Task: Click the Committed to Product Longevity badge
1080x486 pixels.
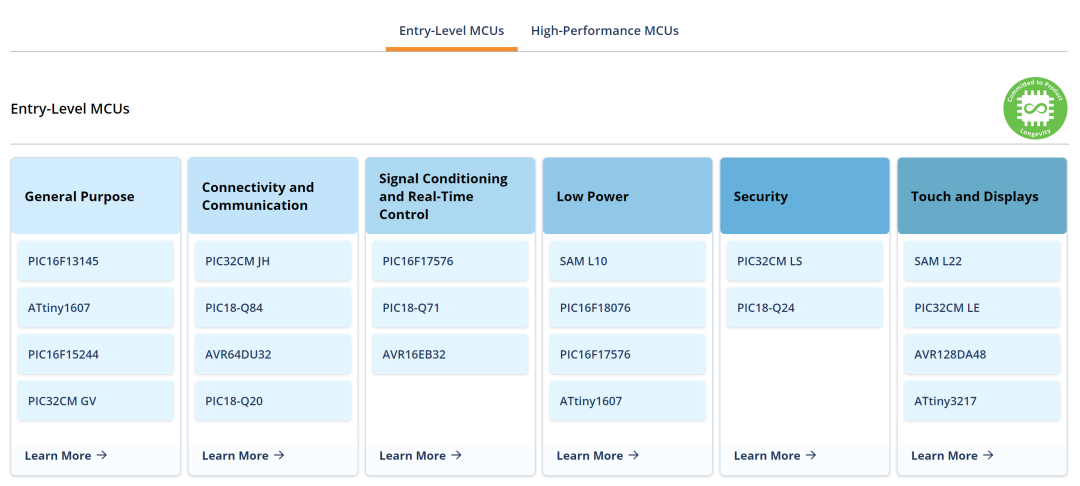Action: (x=1036, y=108)
